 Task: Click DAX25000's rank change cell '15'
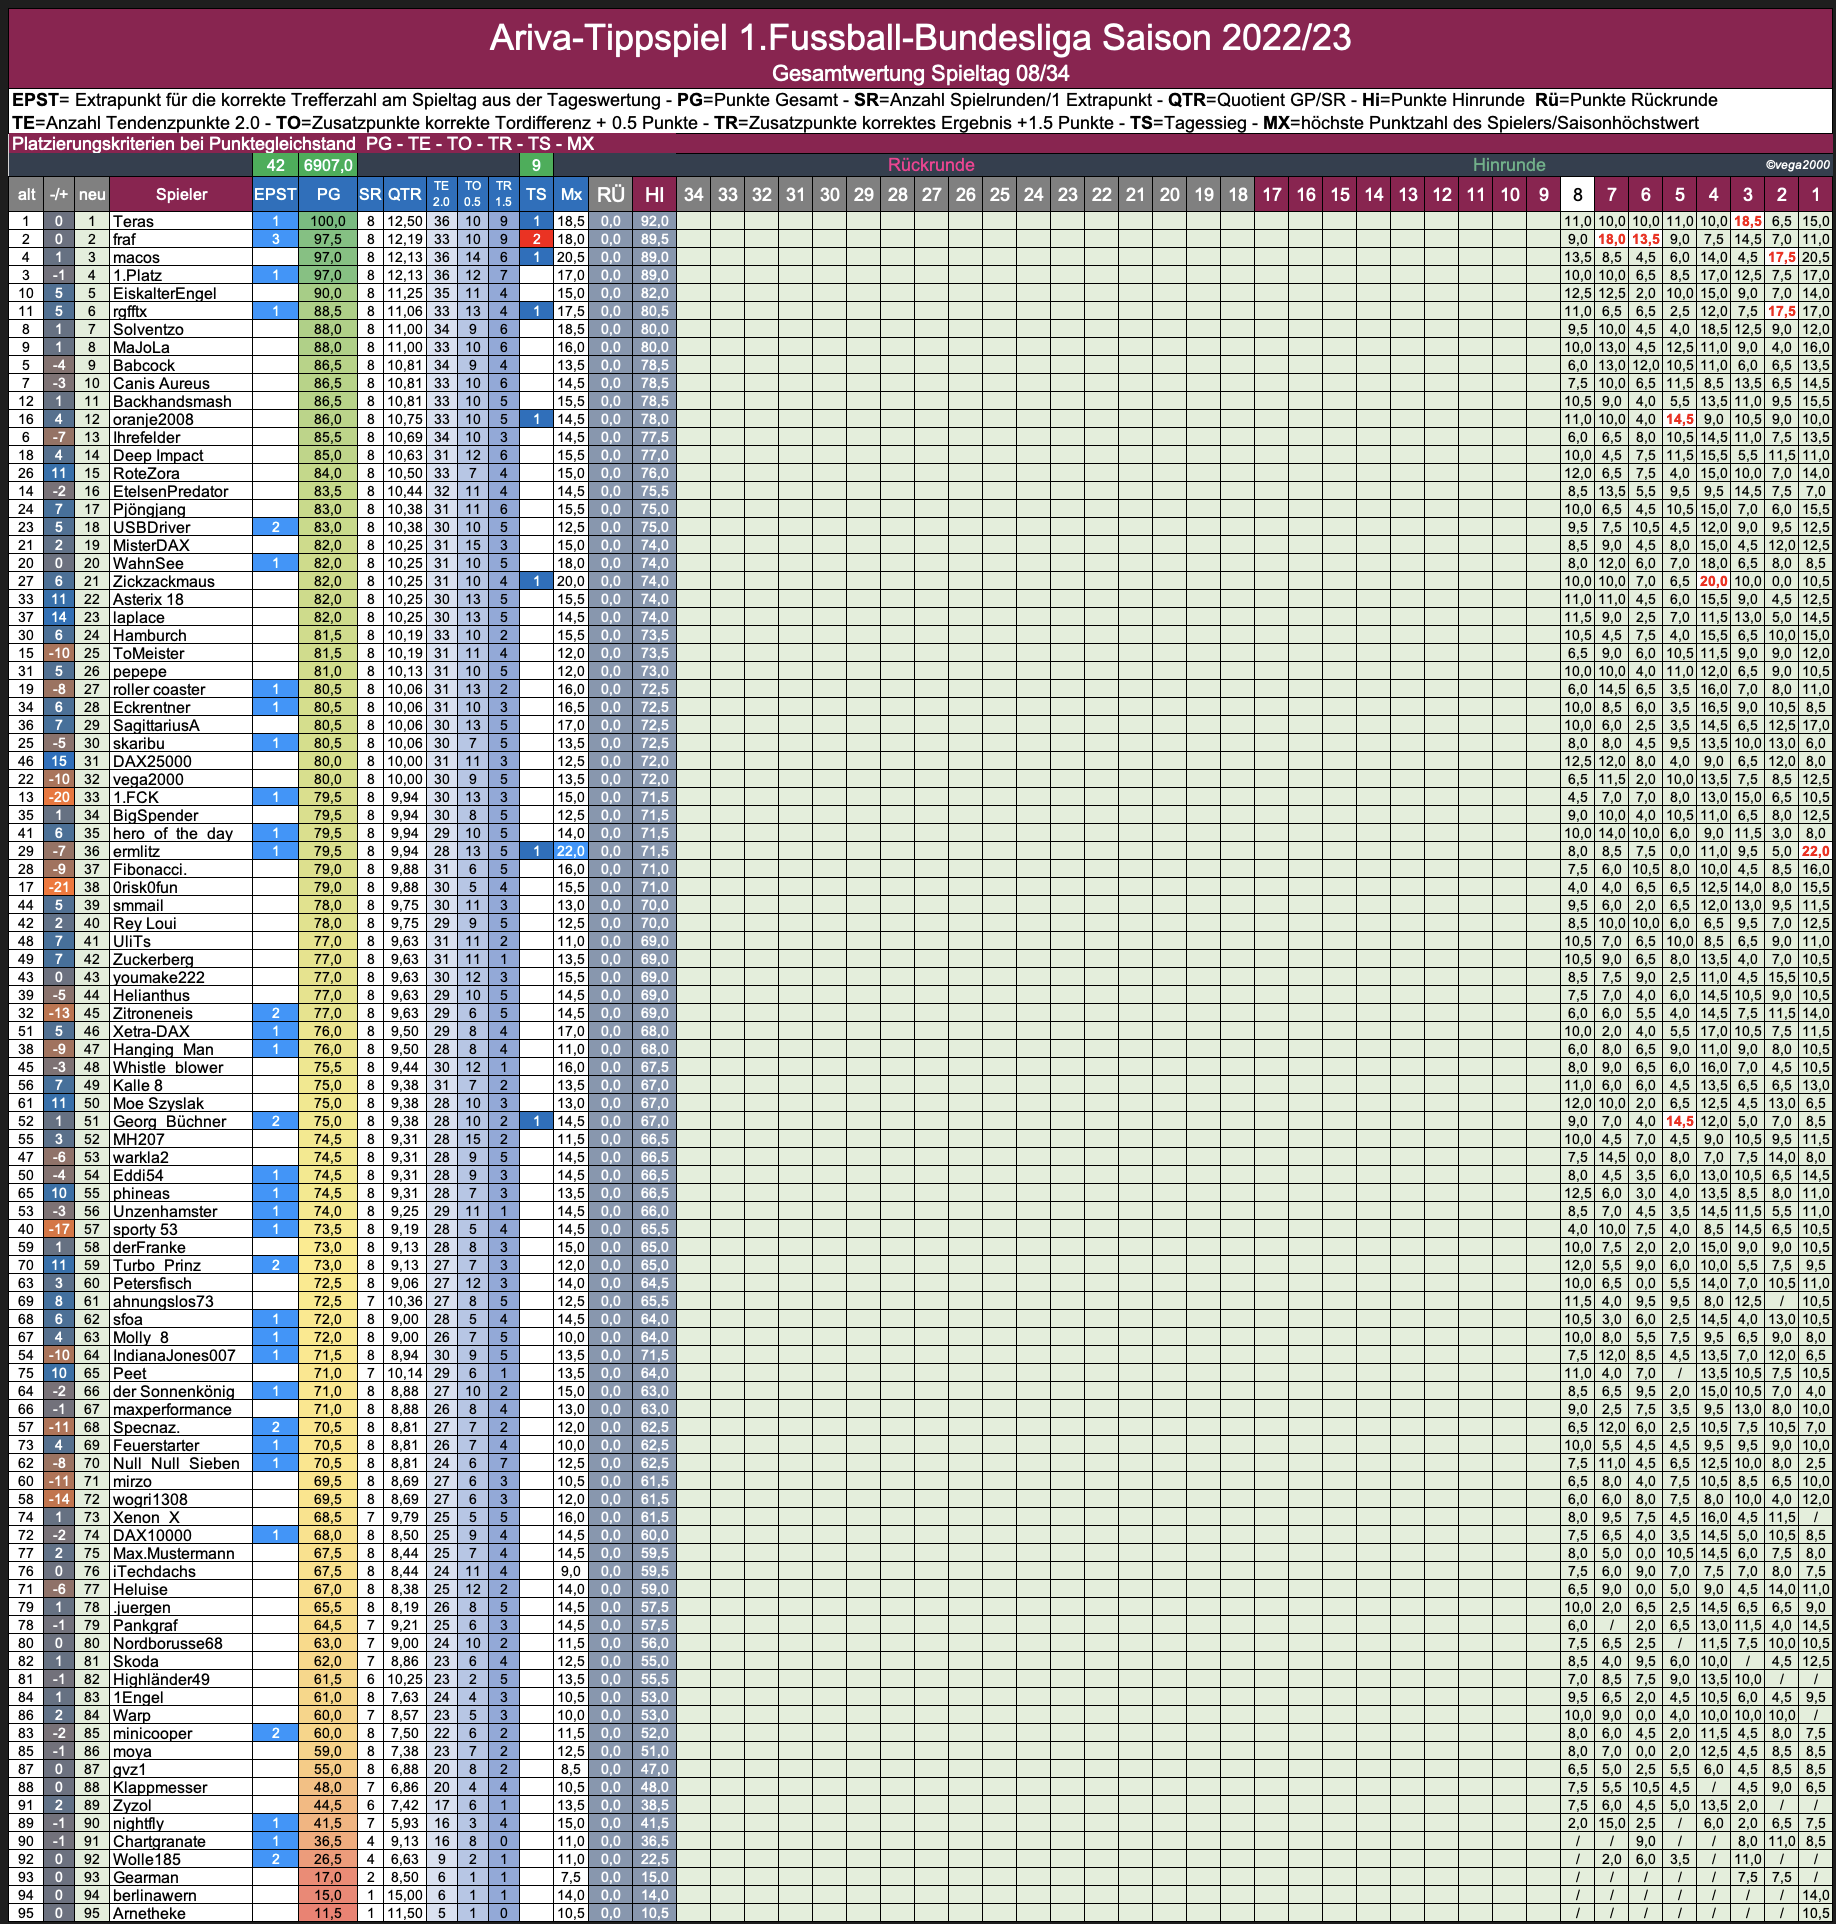(x=59, y=761)
